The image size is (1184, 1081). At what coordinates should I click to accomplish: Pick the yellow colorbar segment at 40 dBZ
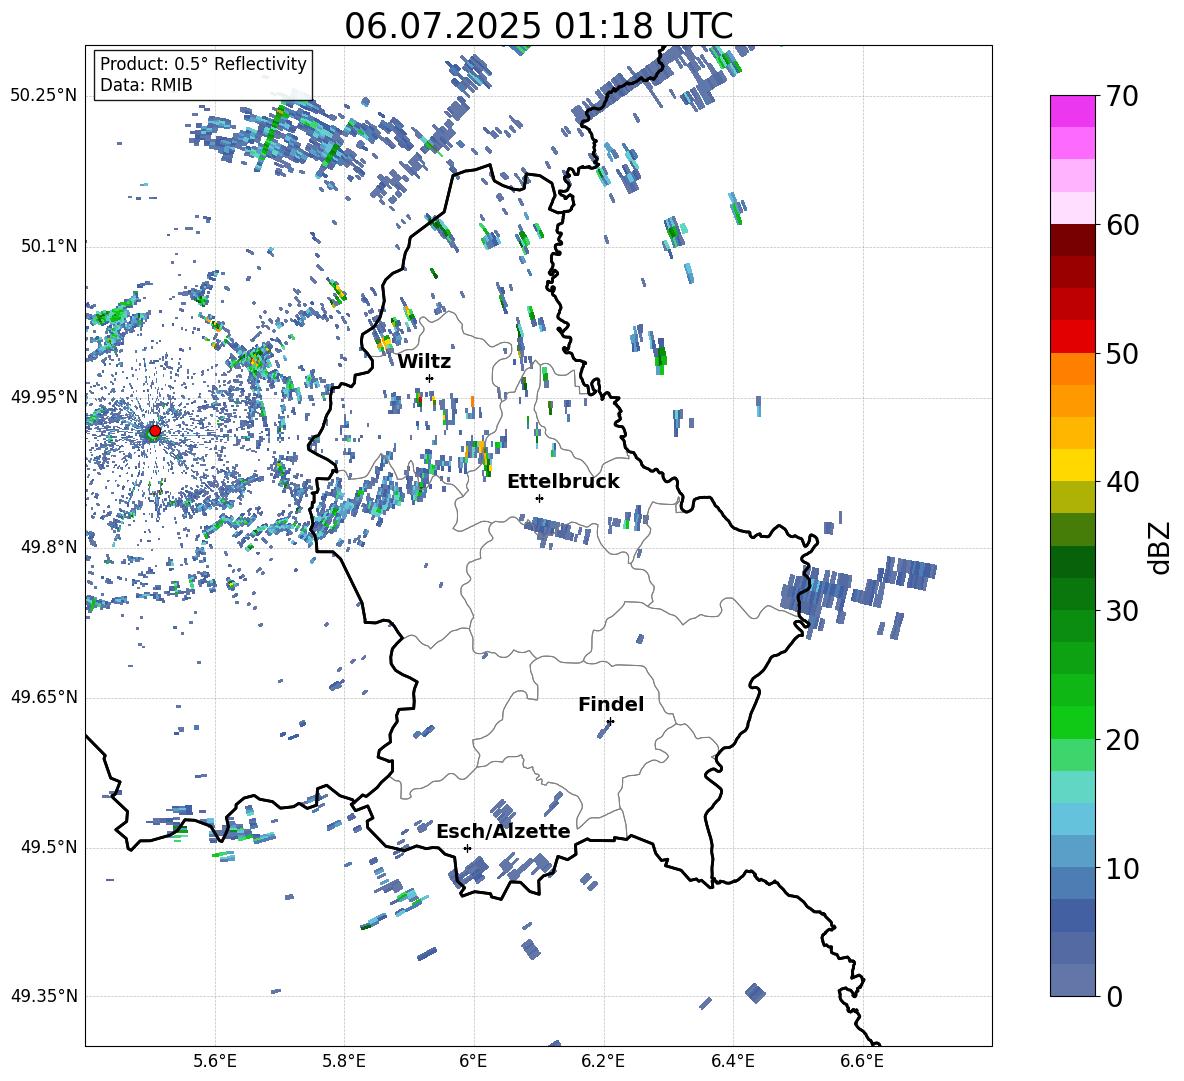[1073, 465]
